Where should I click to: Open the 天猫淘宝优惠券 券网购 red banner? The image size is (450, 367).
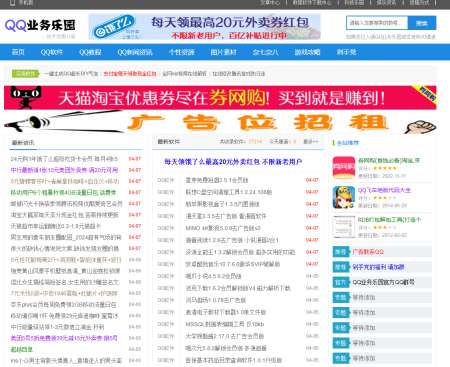point(220,98)
